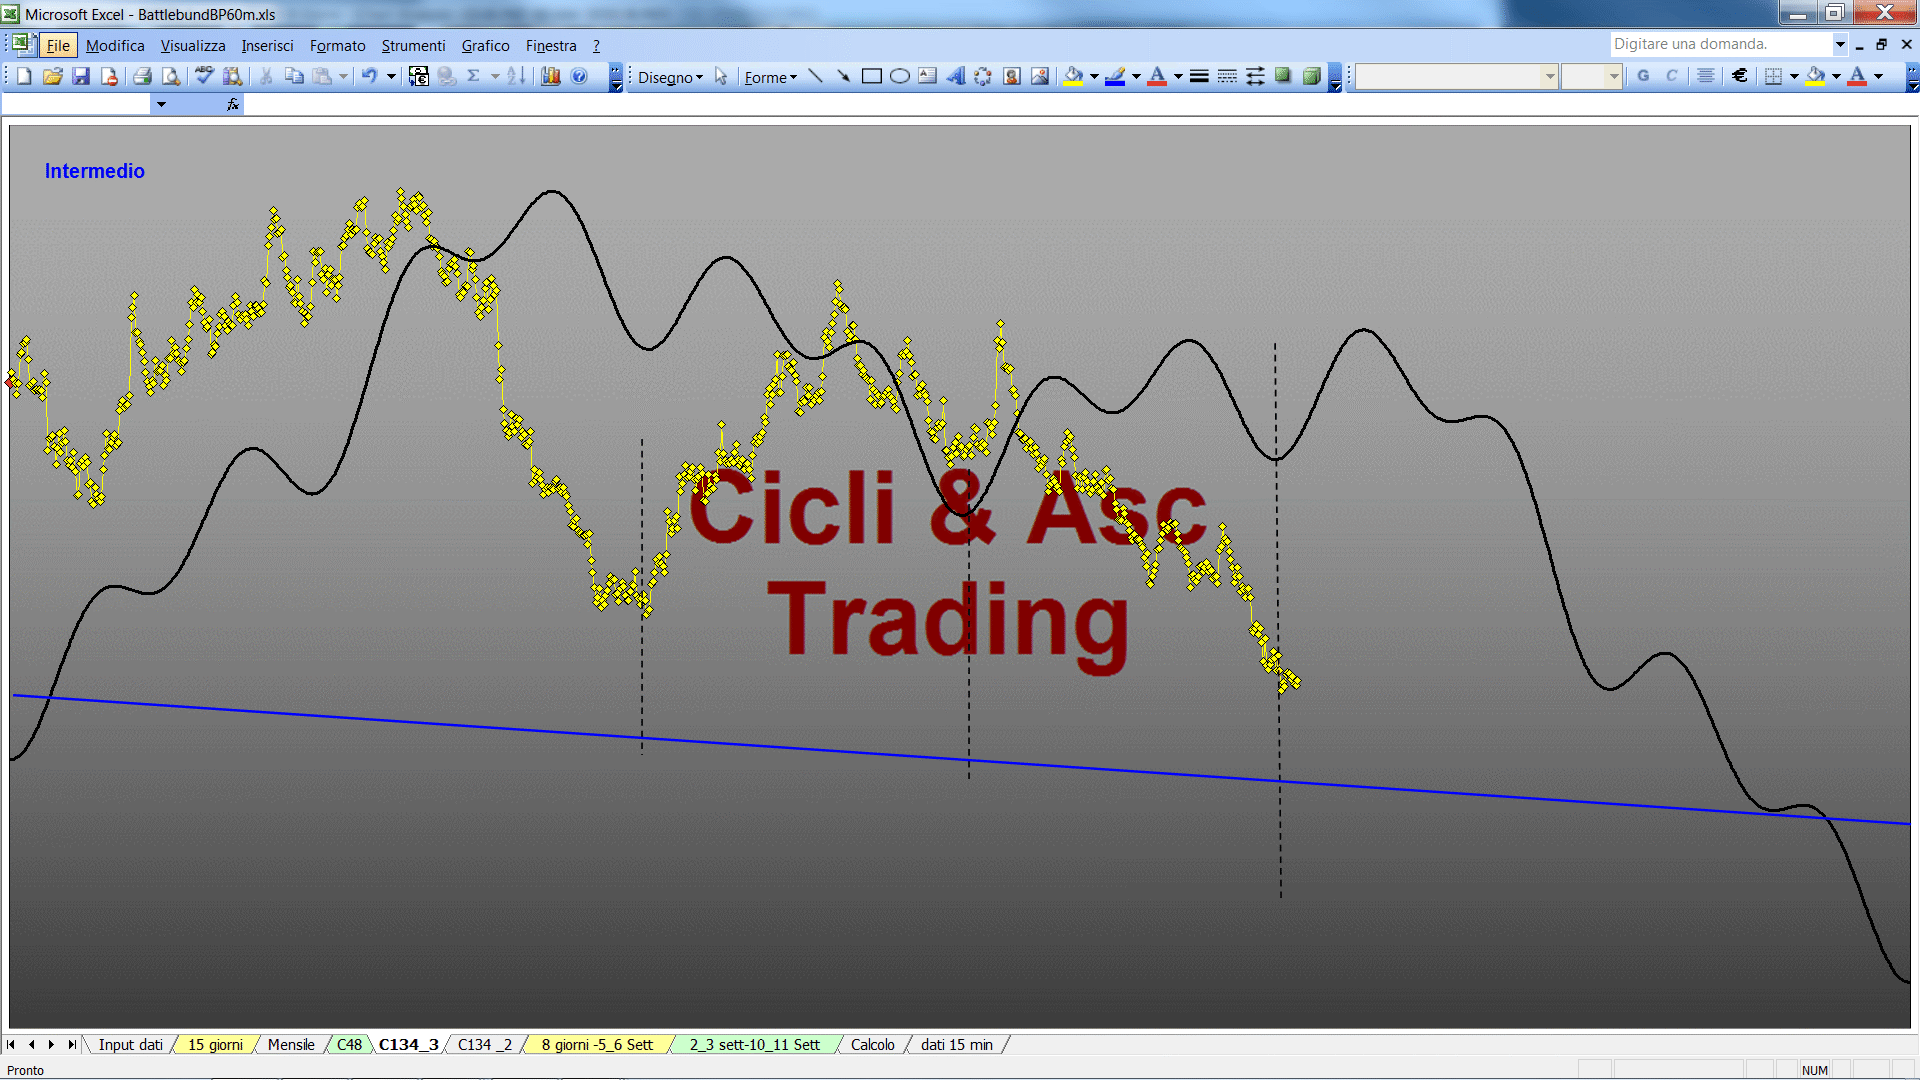Viewport: 1920px width, 1080px height.
Task: Open the Strumenti menu
Action: [x=413, y=45]
